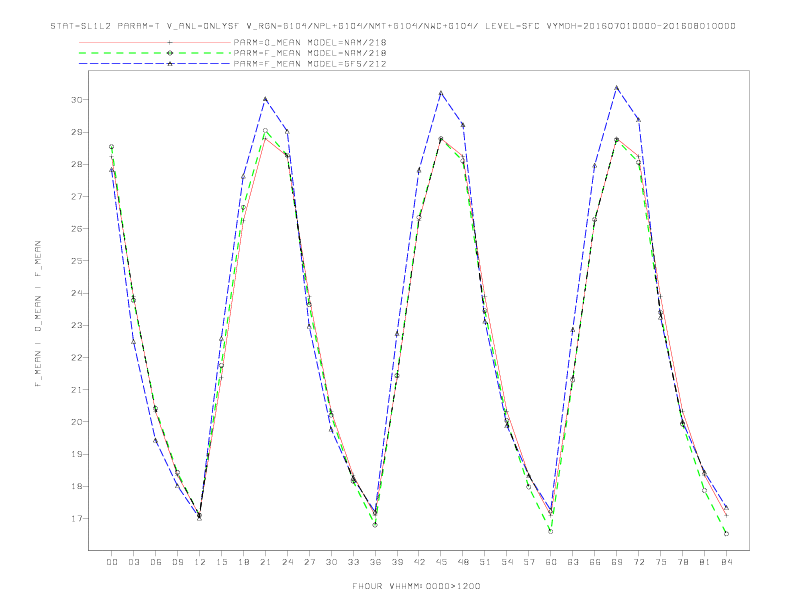Screen dimensions: 792x612
Task: Click x-axis forecast hour label 18
Action: pyautogui.click(x=243, y=562)
